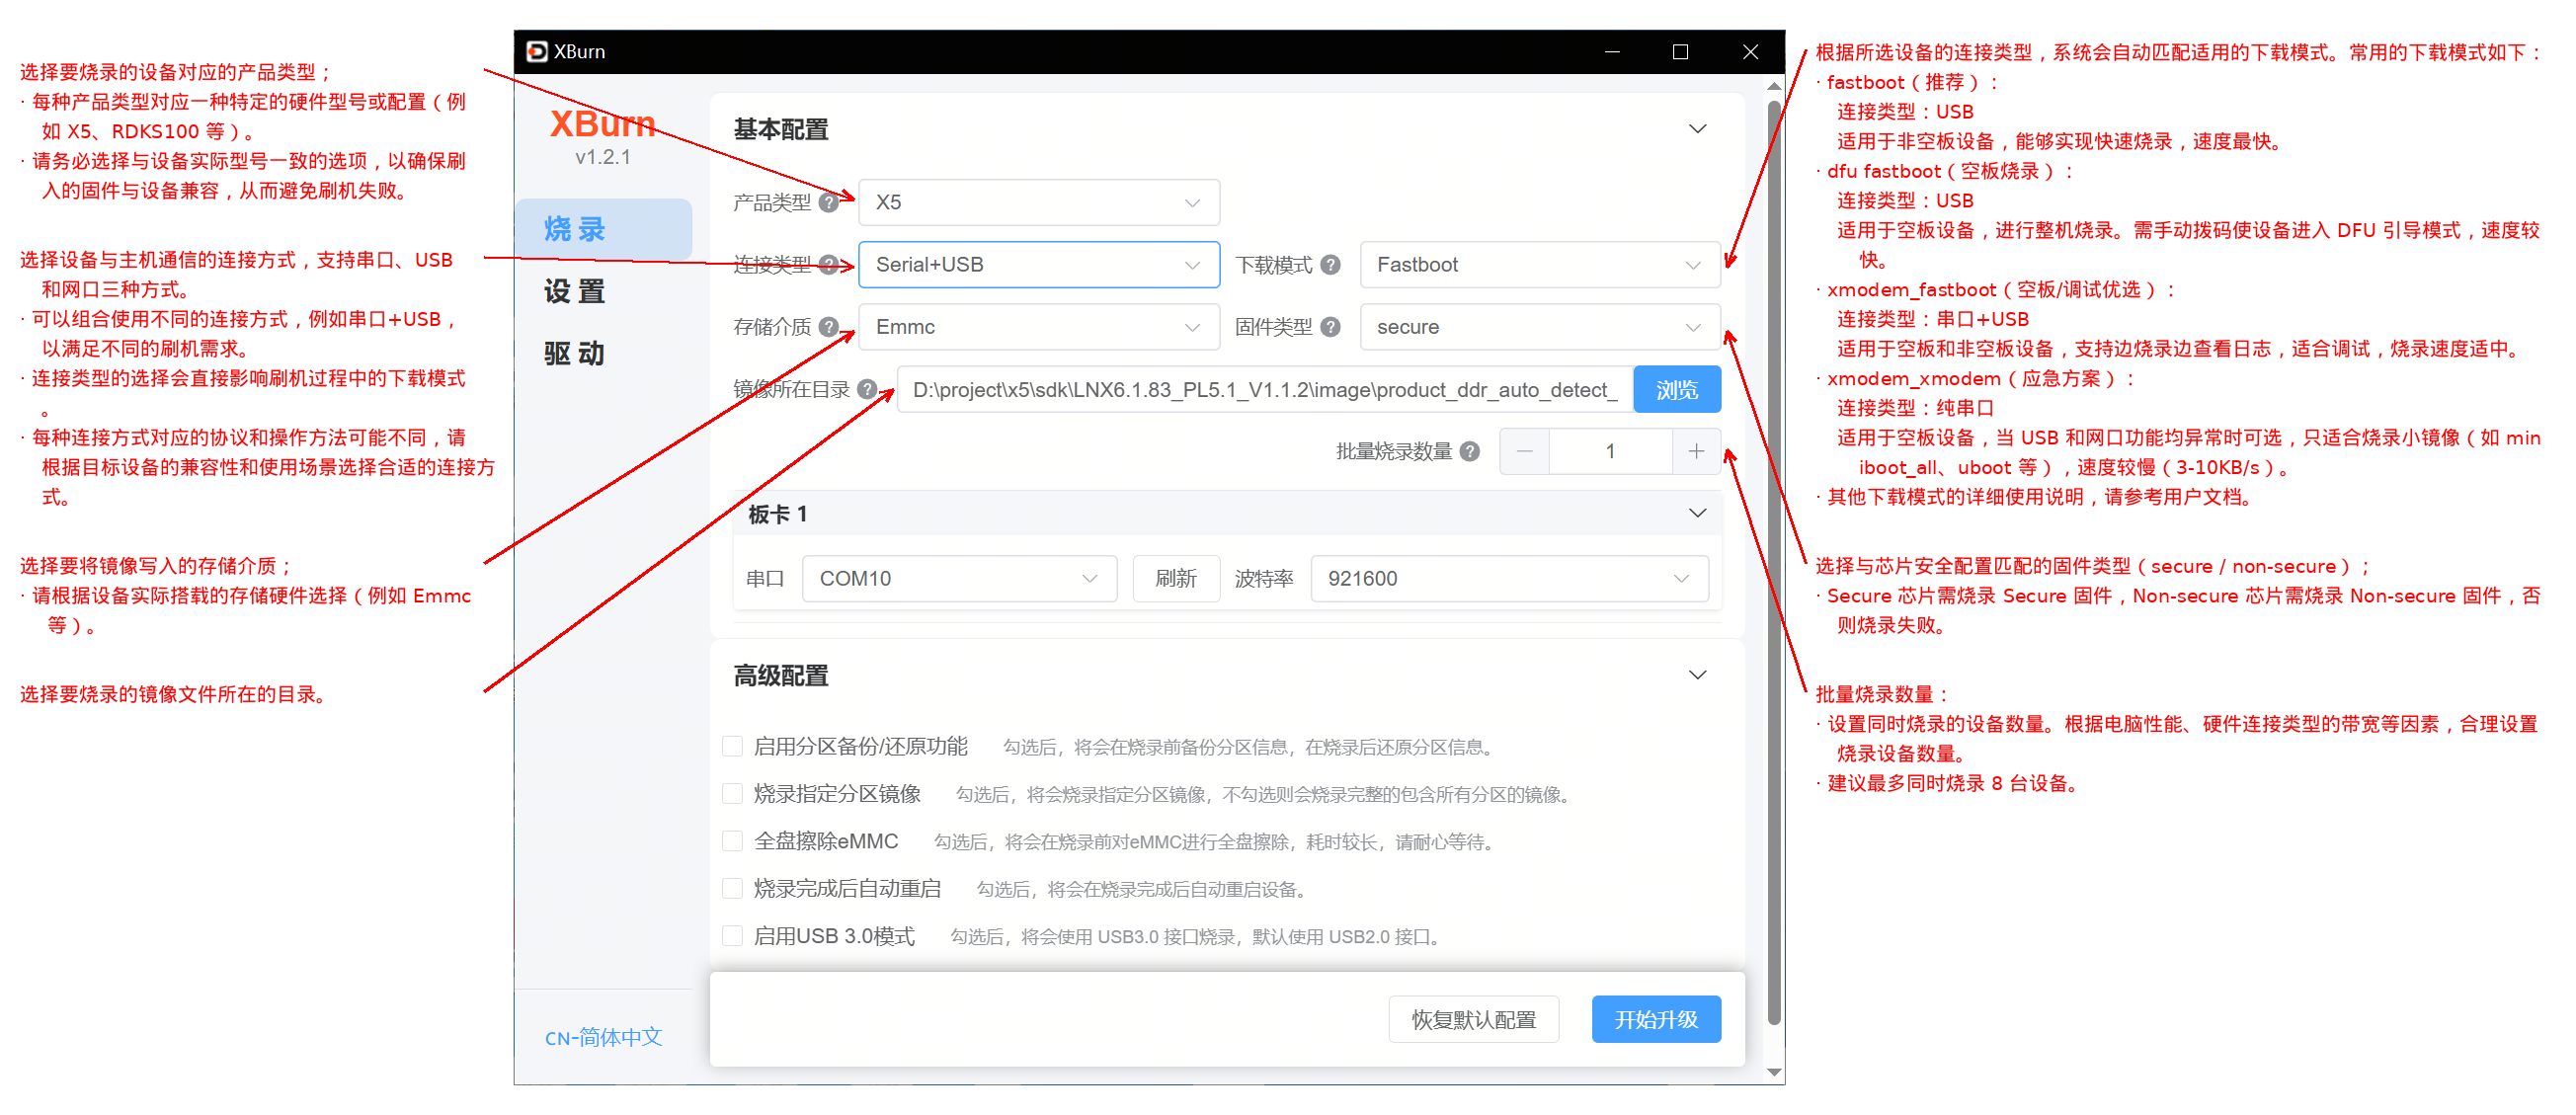Screen dimensions: 2576x1115
Task: Close the XBurn window
Action: click(x=1750, y=51)
